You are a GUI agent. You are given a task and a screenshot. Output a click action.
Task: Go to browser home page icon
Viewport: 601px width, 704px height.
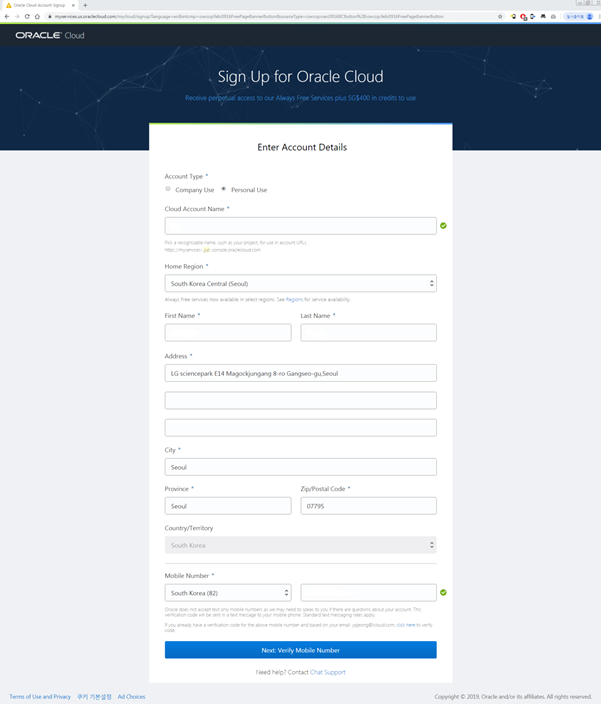[x=37, y=17]
